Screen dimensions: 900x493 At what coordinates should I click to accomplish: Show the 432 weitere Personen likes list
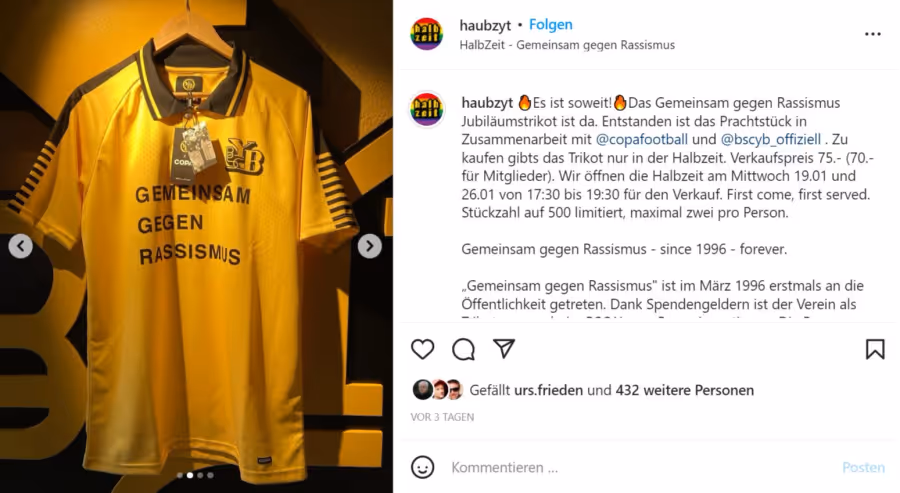tap(685, 390)
